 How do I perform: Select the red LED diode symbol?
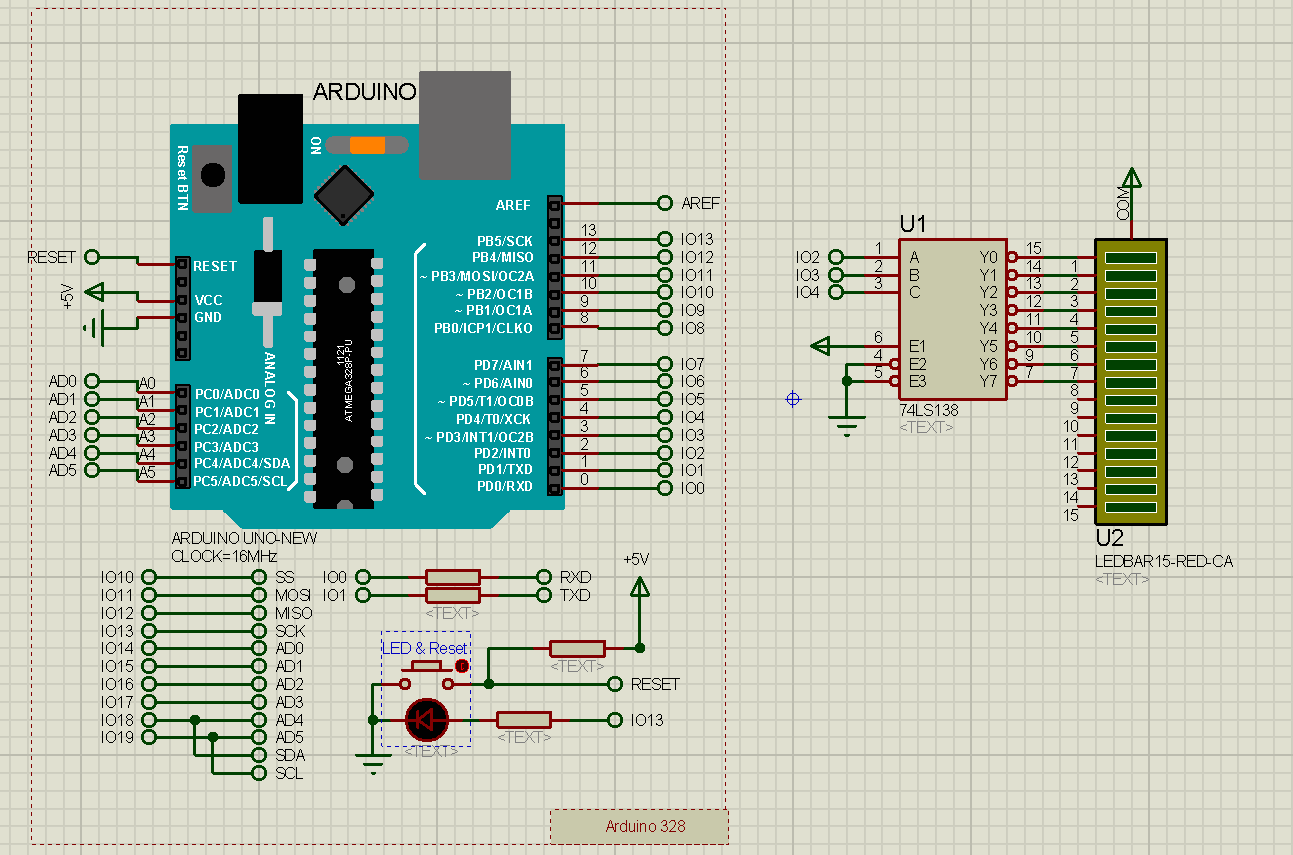pos(427,719)
